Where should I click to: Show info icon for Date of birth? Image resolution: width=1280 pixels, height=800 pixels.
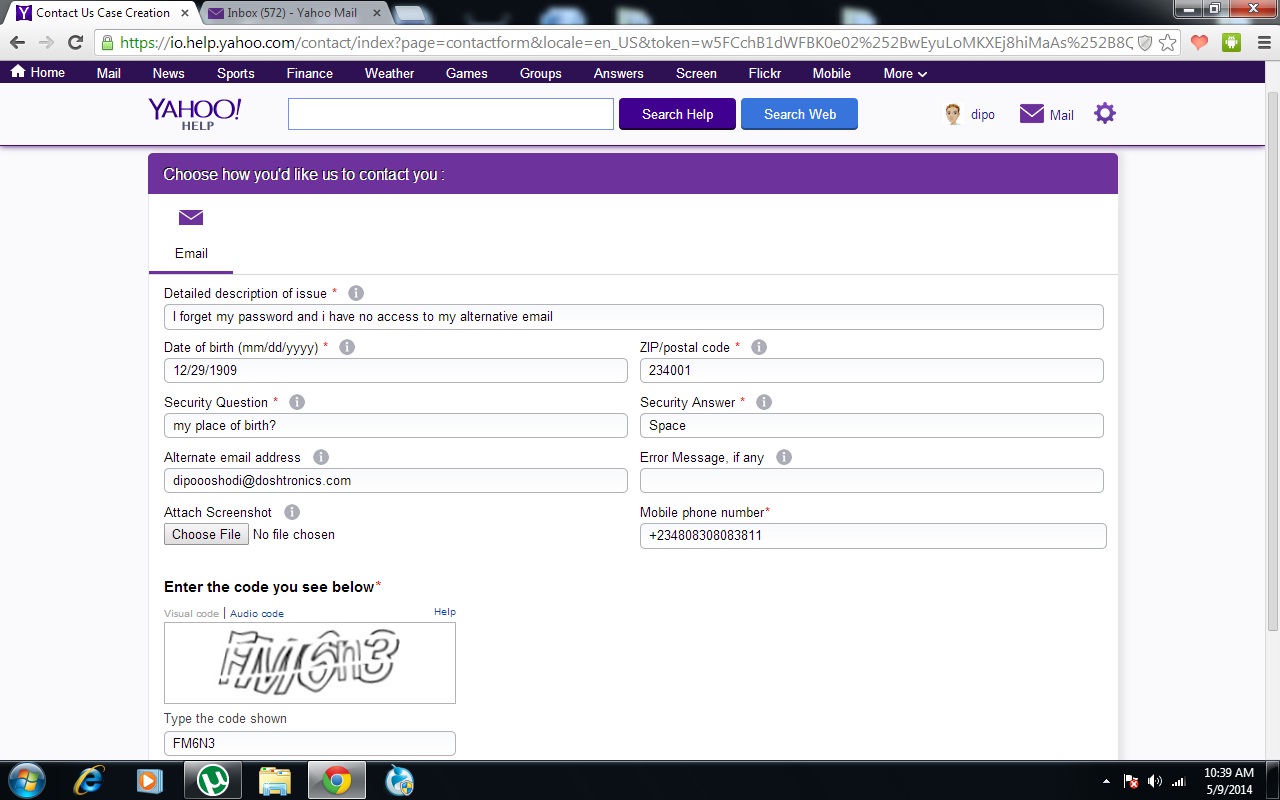pyautogui.click(x=347, y=347)
